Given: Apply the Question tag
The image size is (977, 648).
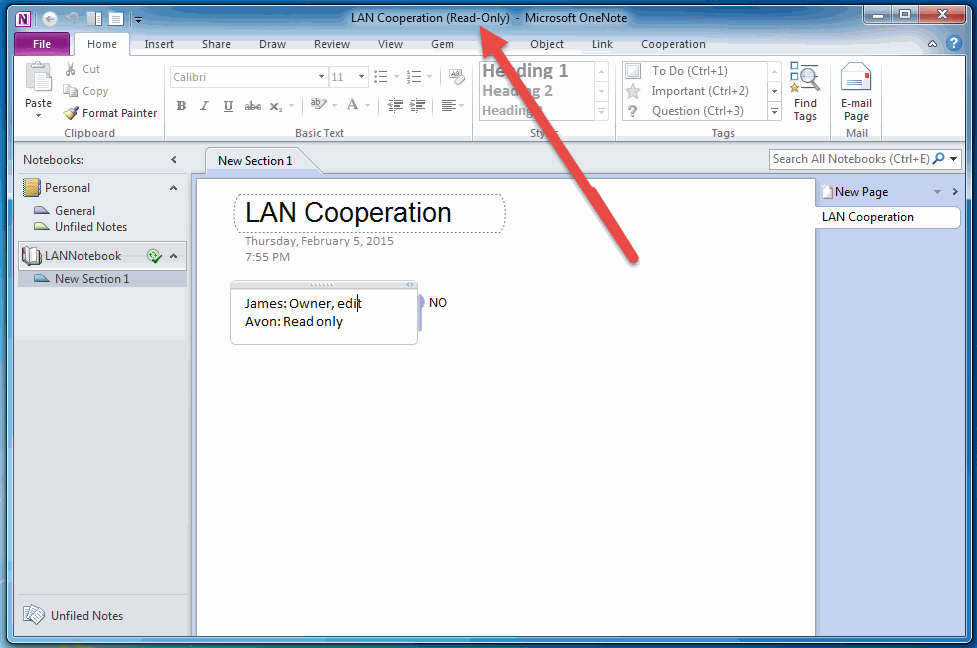Looking at the screenshot, I should point(695,111).
